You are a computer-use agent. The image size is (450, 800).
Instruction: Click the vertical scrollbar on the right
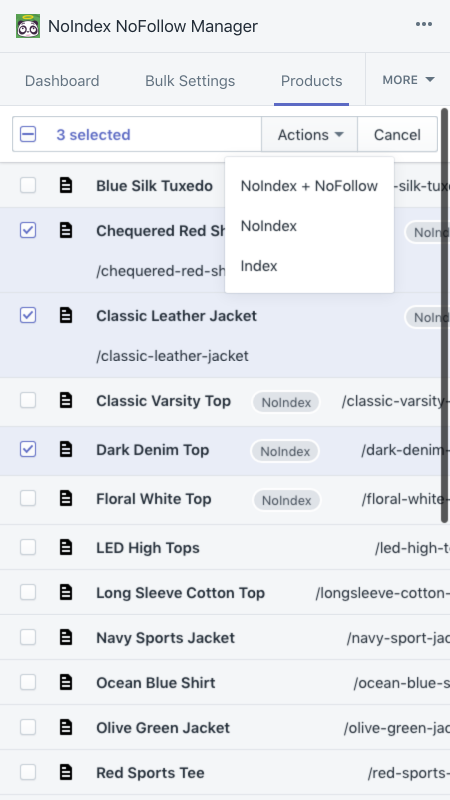(444, 315)
